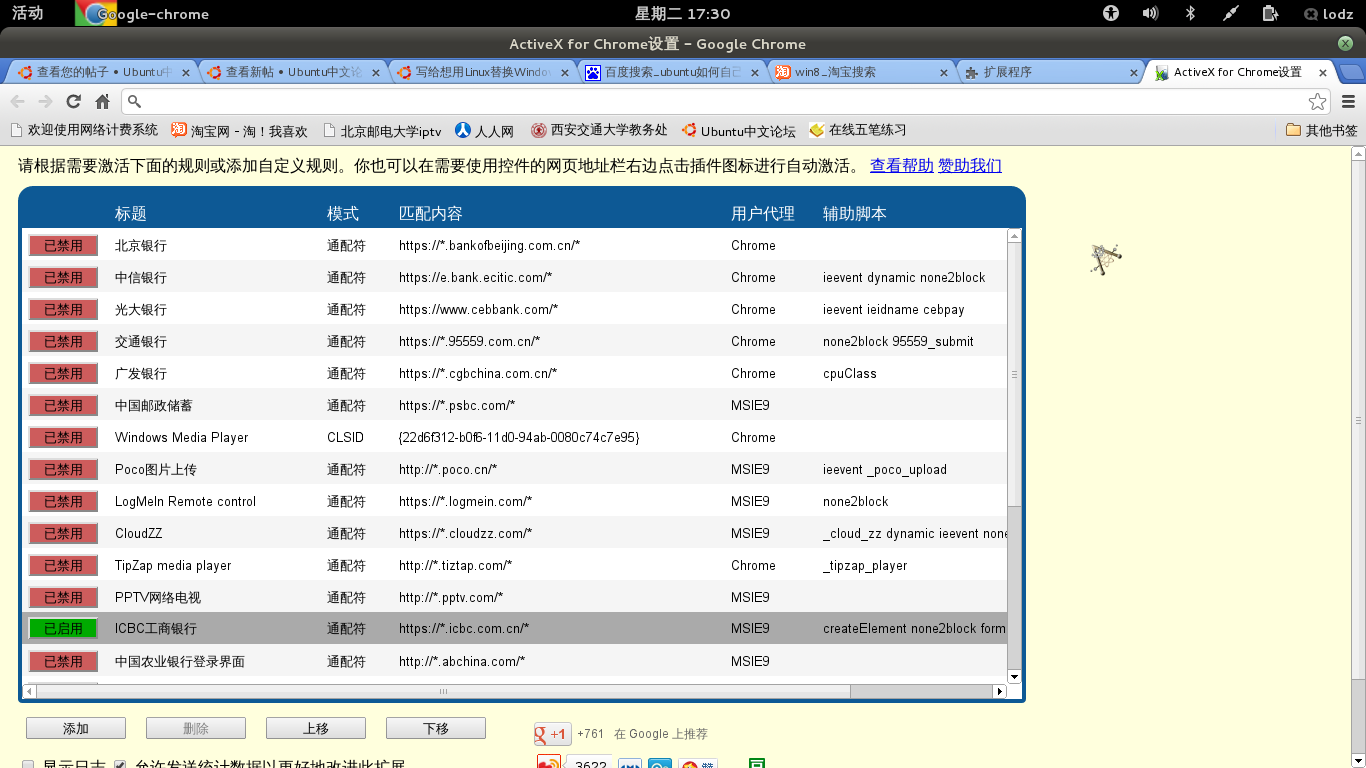Viewport: 1366px width, 768px height.
Task: Open the 人人网 bookmark
Action: pos(484,130)
